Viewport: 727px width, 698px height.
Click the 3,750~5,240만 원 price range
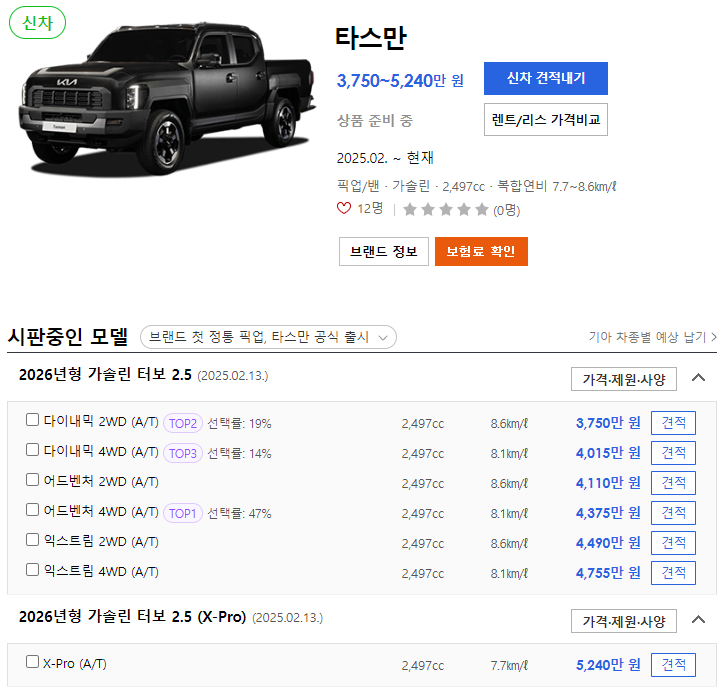[400, 81]
